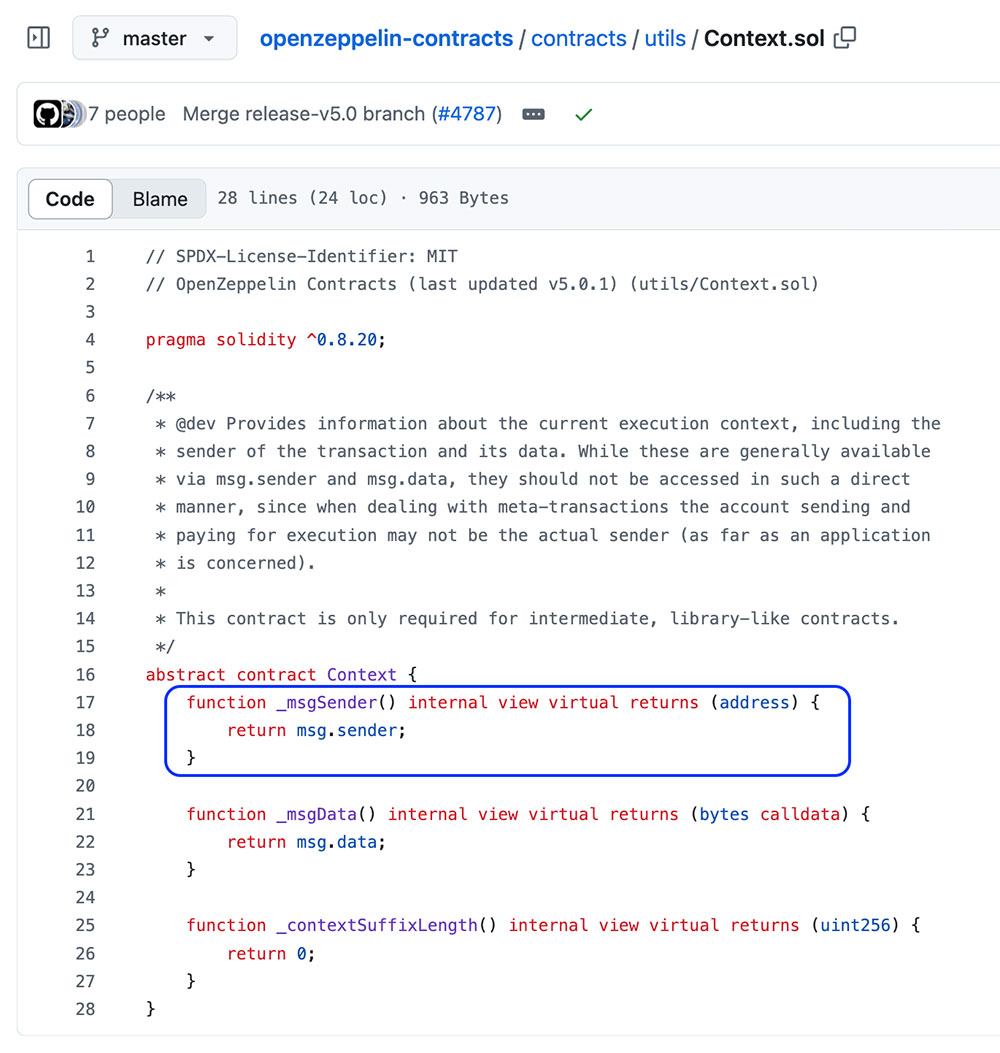Click 'return 0;' statement
The image size is (1000, 1053).
tap(271, 954)
